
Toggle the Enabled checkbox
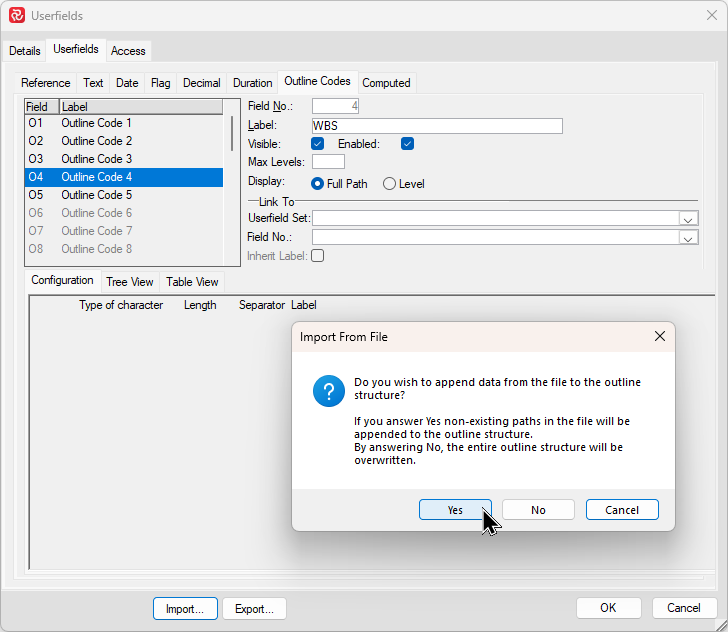(407, 144)
